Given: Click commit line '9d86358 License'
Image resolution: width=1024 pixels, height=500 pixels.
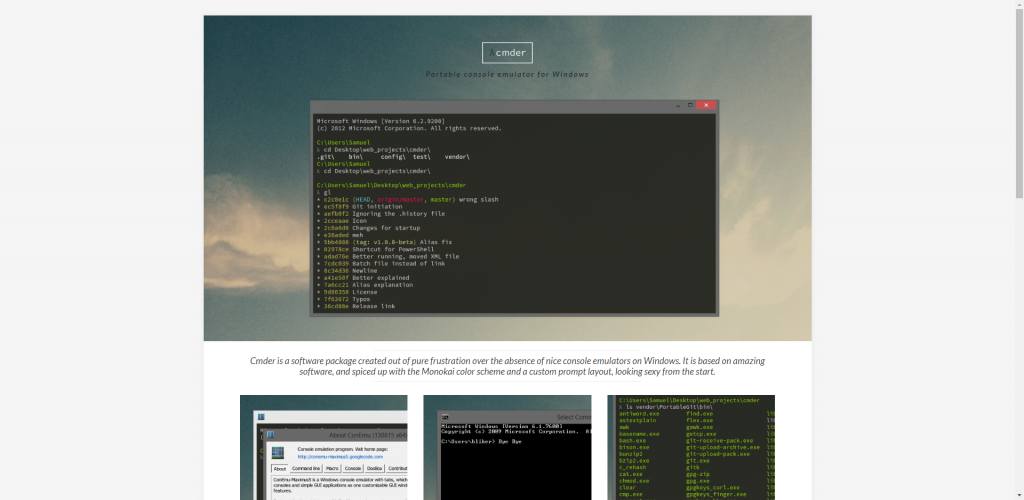Looking at the screenshot, I should pos(347,292).
